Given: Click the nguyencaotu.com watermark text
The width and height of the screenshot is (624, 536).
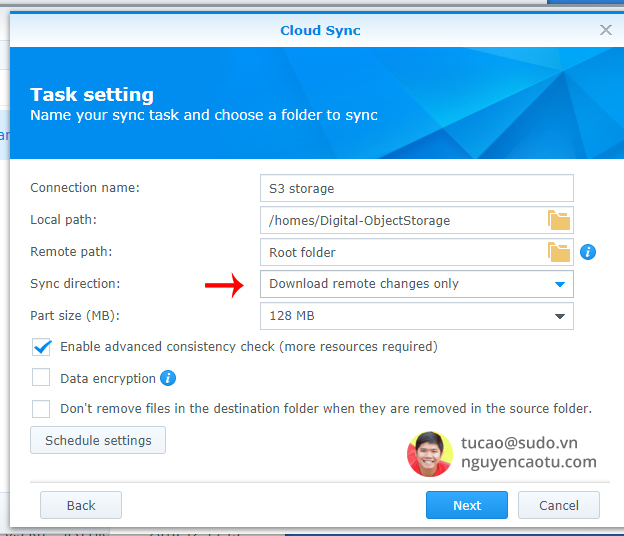Looking at the screenshot, I should tap(529, 462).
